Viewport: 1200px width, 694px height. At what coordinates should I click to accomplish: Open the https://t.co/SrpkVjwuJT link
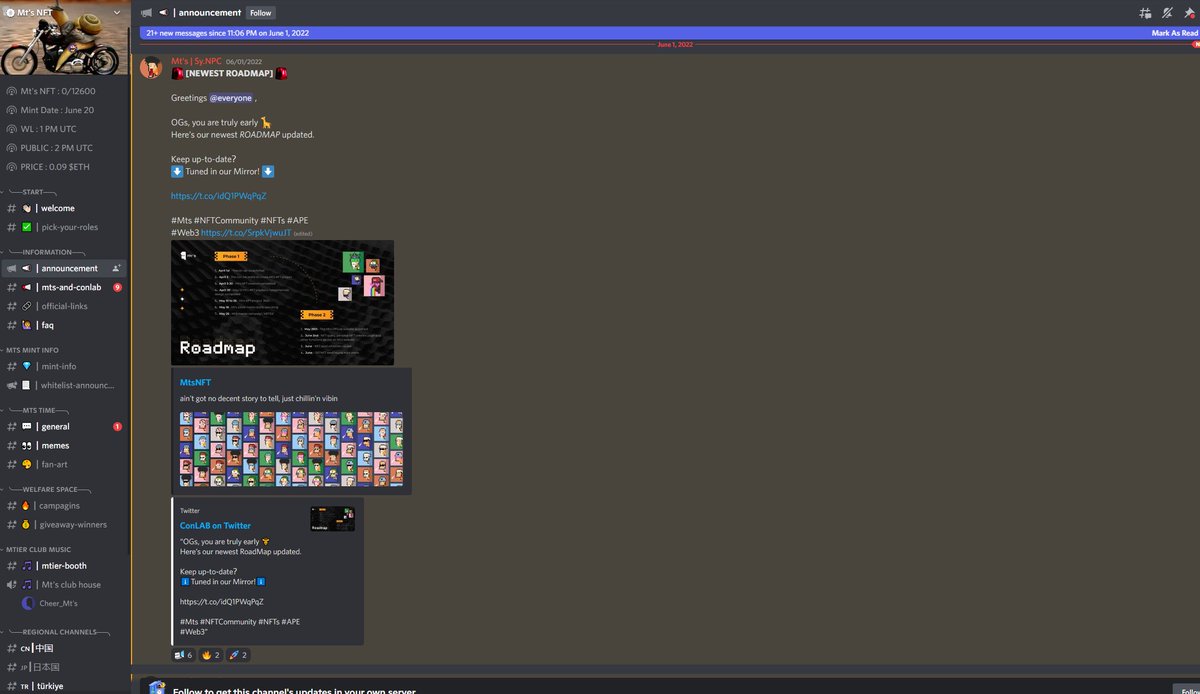[246, 232]
